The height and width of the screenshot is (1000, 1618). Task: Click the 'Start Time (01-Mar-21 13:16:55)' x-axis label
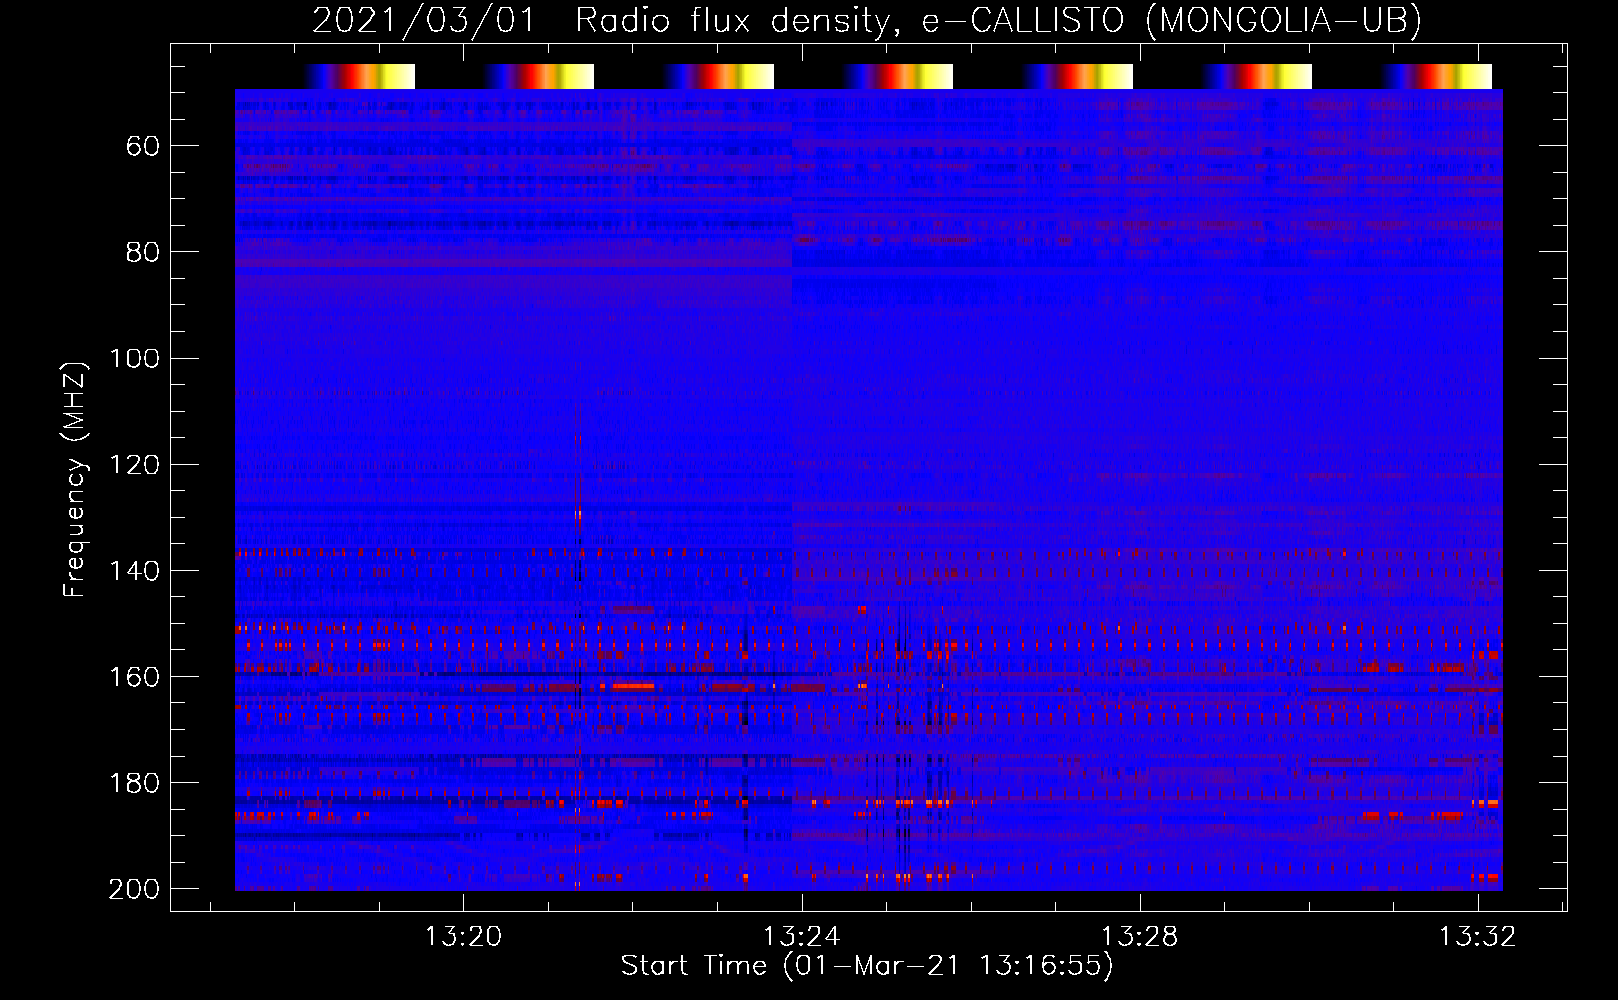(x=867, y=966)
